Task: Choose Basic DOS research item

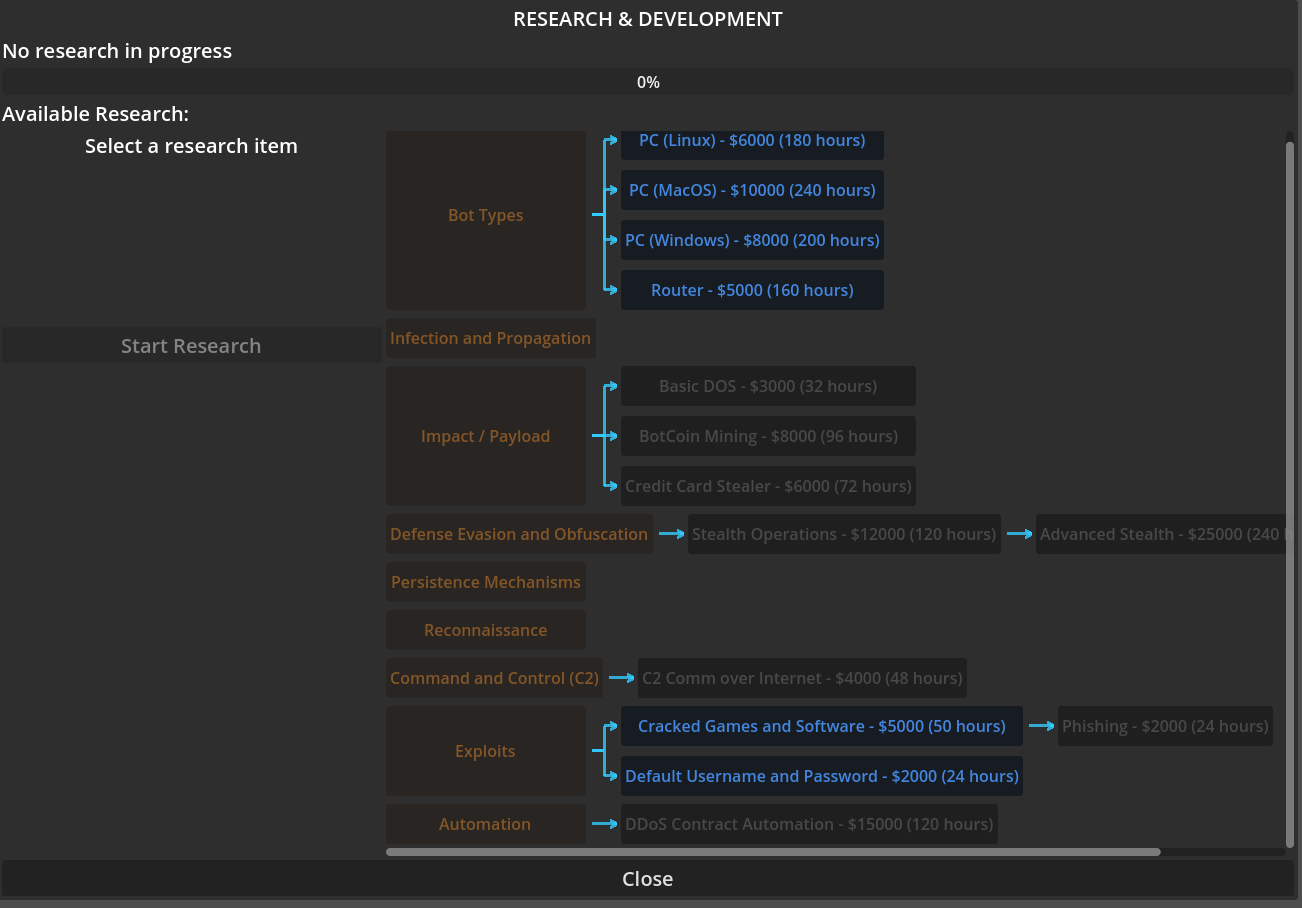Action: [x=768, y=386]
